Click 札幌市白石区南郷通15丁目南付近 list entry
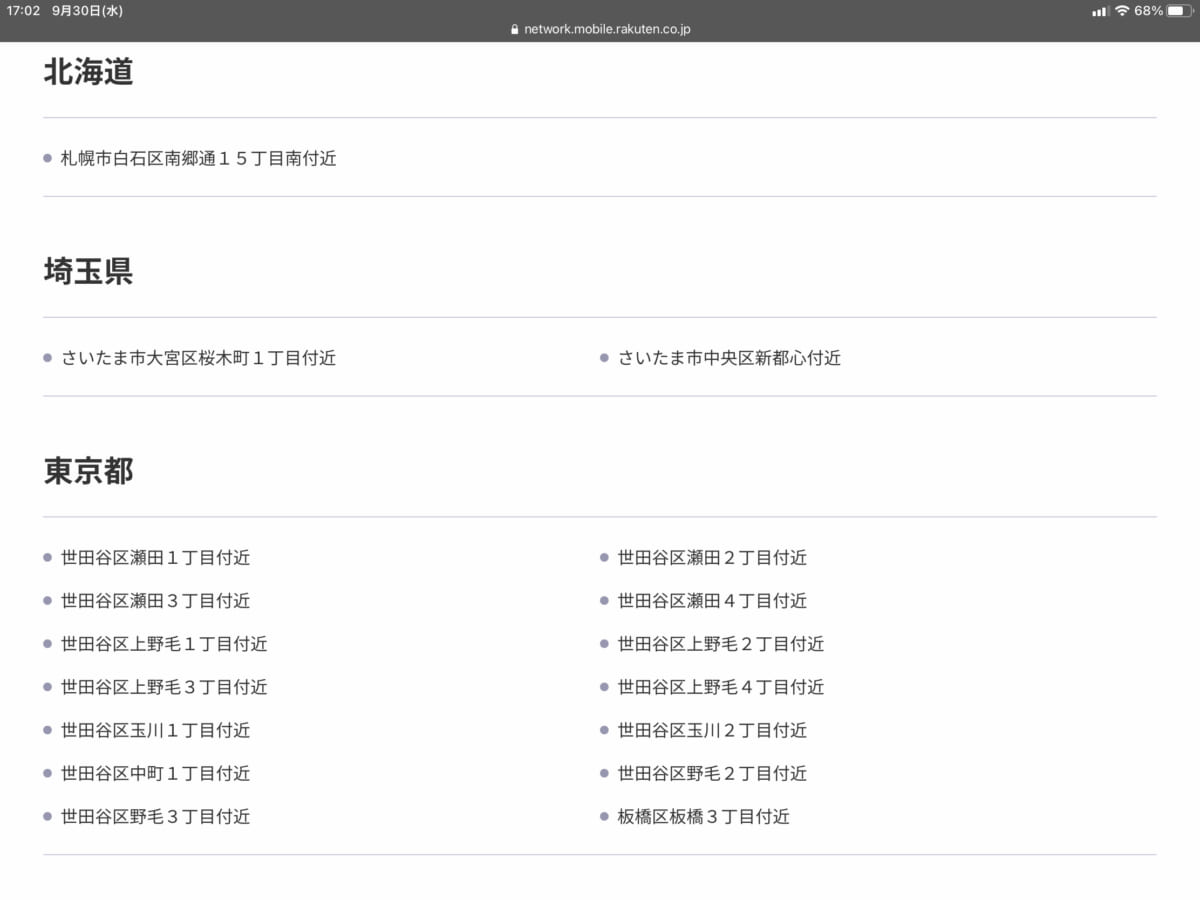Image resolution: width=1200 pixels, height=900 pixels. click(x=198, y=158)
